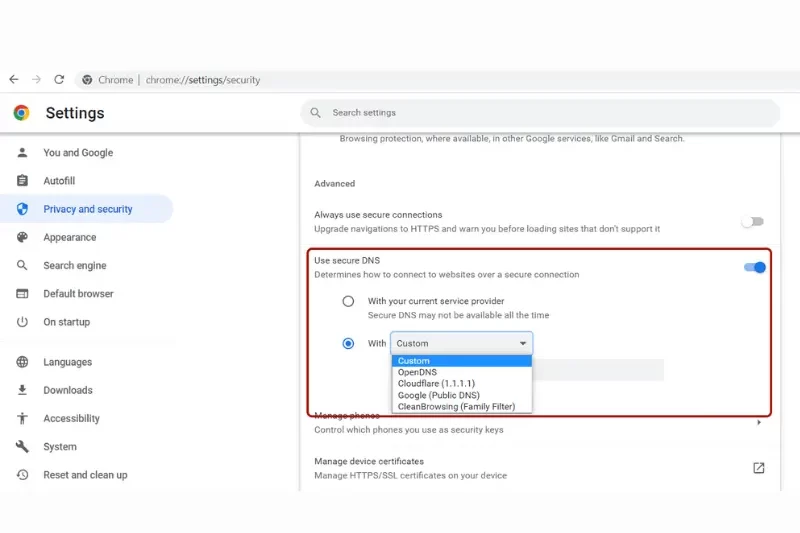
Task: Click the Chrome logo beside Settings
Action: [21, 113]
